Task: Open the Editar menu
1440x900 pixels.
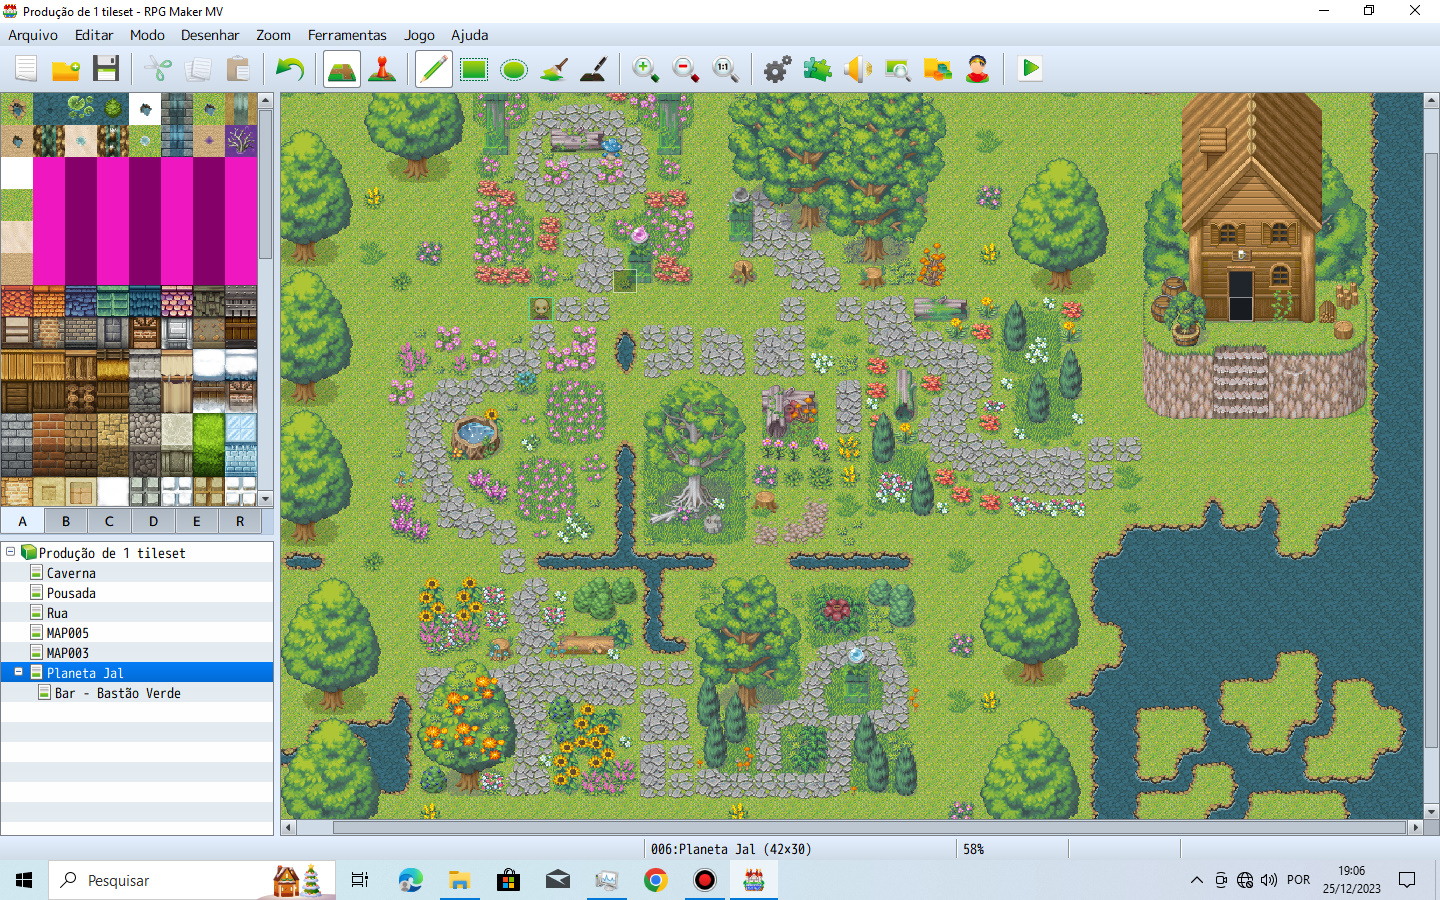Action: (94, 35)
